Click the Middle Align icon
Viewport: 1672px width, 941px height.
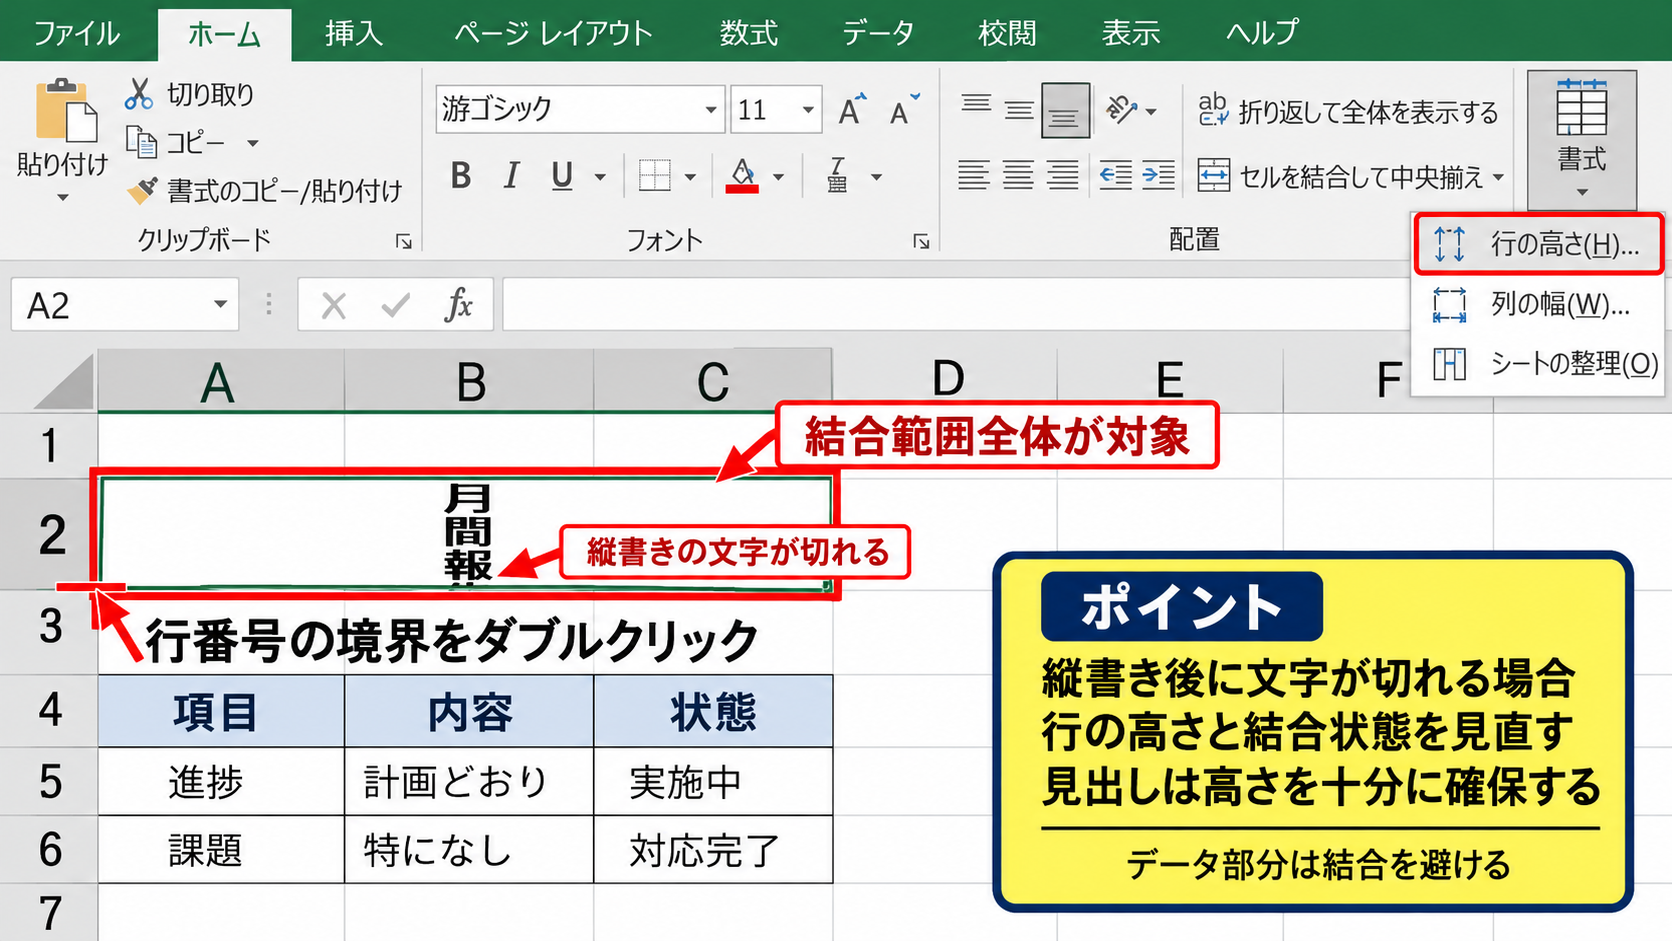(x=1019, y=109)
